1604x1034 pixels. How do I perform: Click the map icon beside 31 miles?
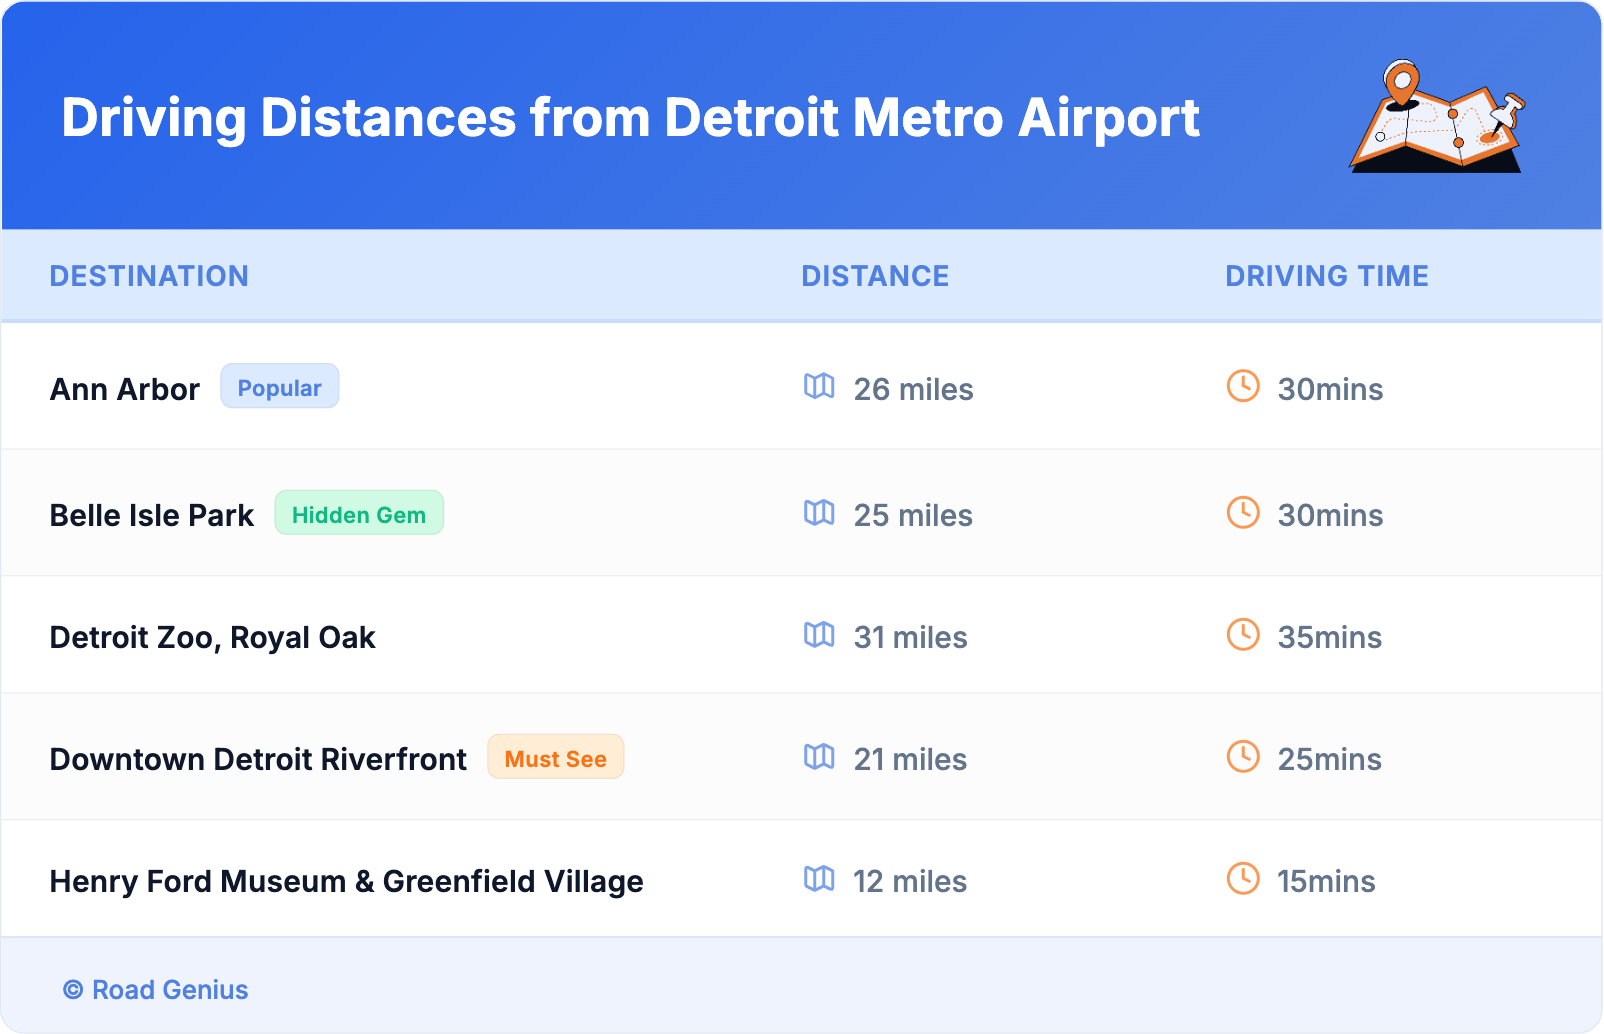(x=819, y=635)
